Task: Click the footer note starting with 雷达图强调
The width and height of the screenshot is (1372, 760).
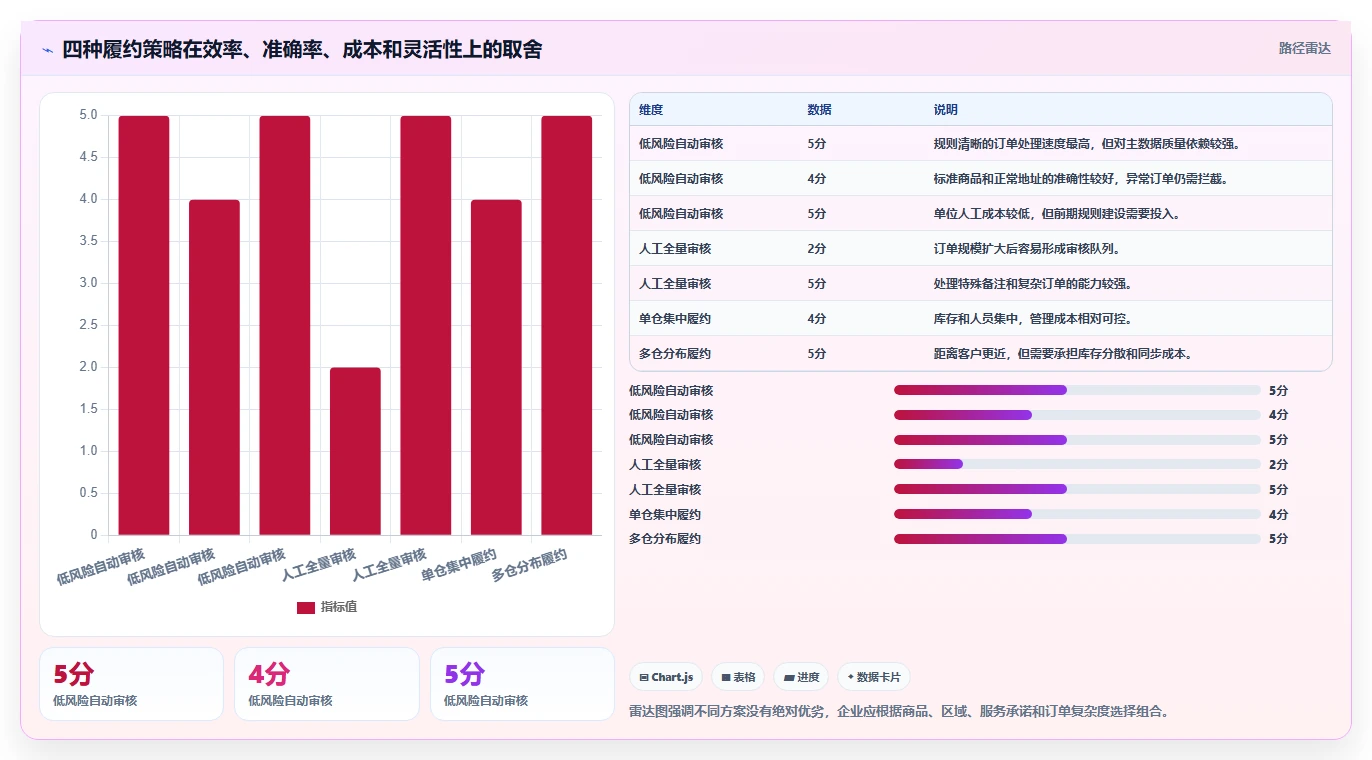Action: [x=900, y=712]
